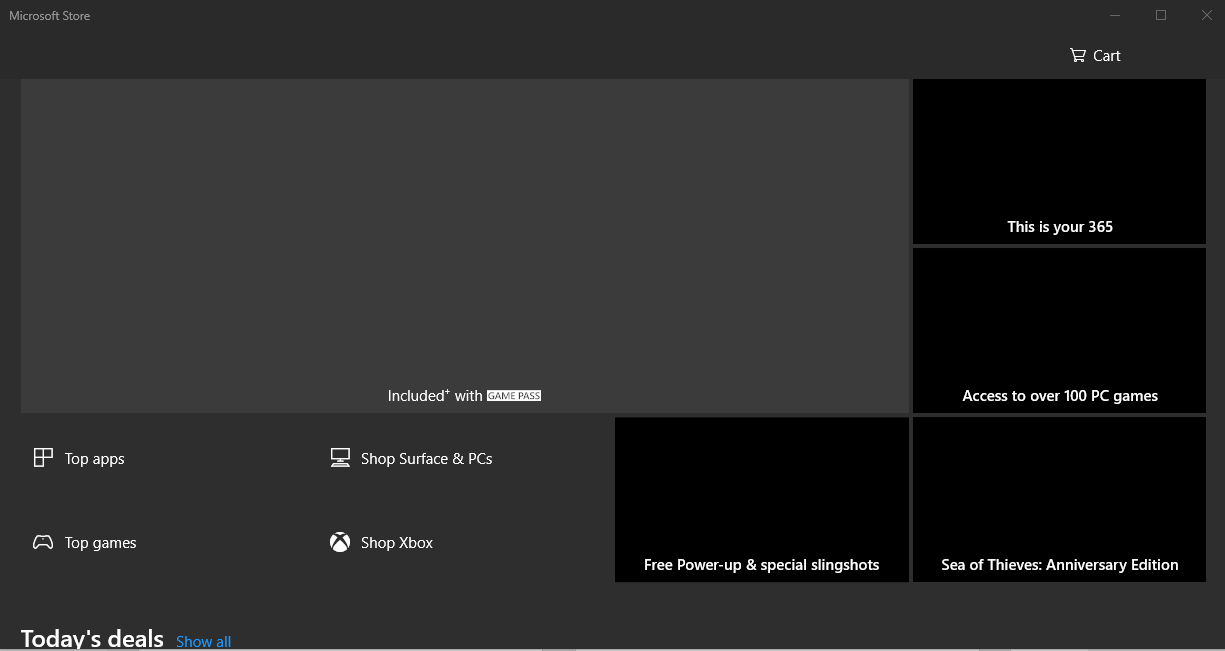The image size is (1225, 651).
Task: Click the Cart label
Action: click(1107, 55)
